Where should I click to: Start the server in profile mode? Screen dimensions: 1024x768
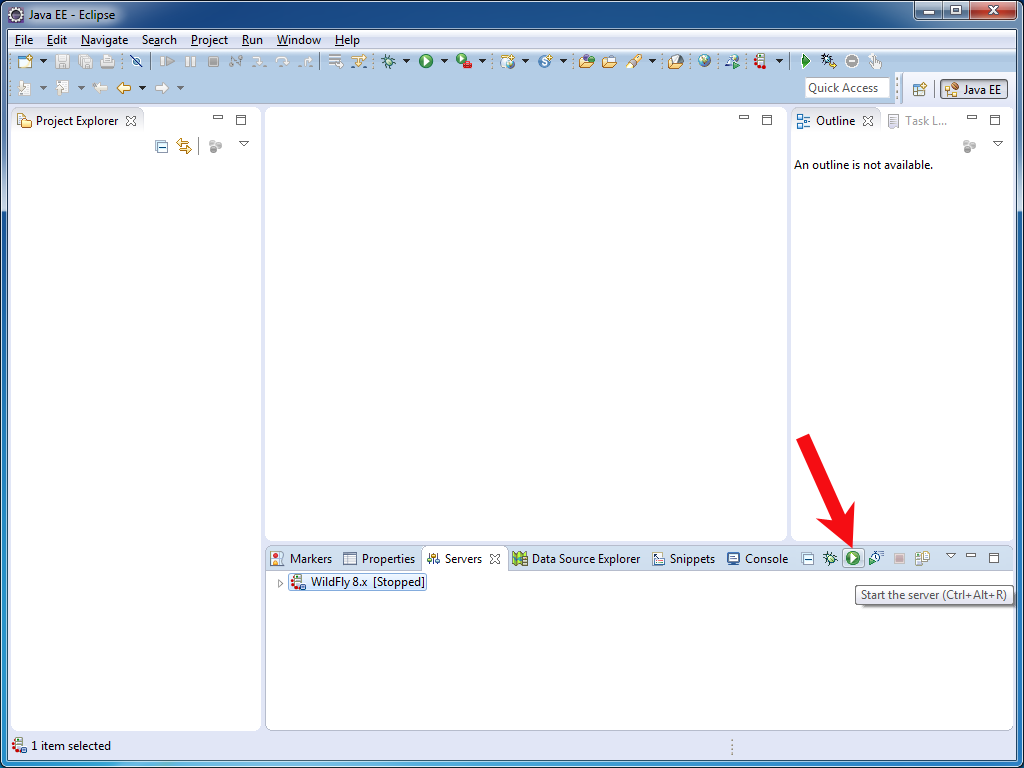876,558
